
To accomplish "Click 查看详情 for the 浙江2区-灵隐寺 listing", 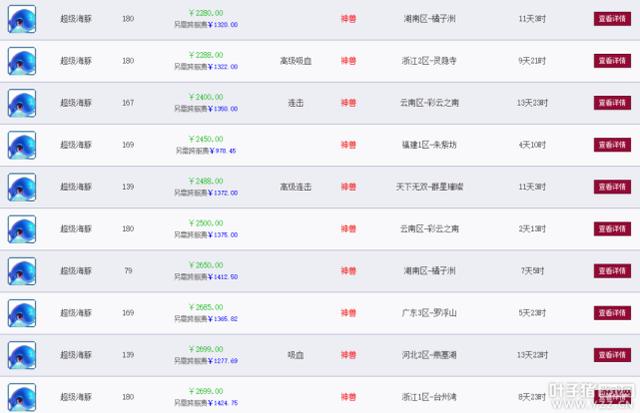I will (612, 61).
